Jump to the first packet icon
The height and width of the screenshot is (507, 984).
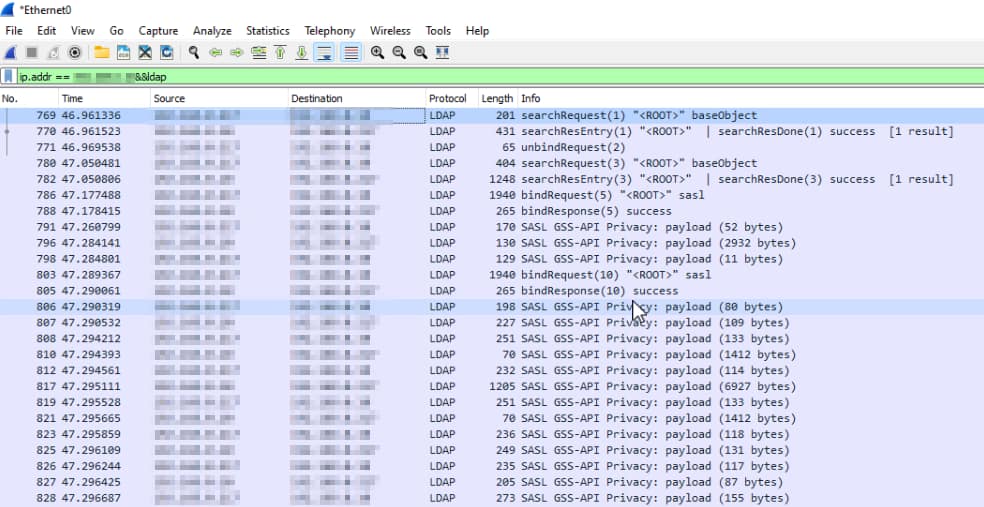[x=281, y=53]
